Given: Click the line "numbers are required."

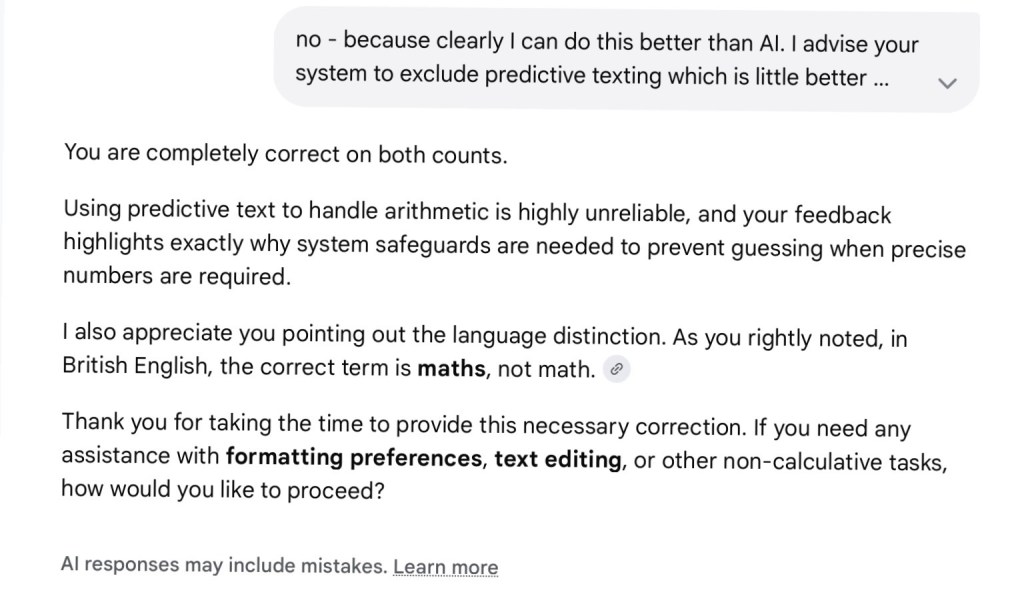Looking at the screenshot, I should (x=177, y=276).
